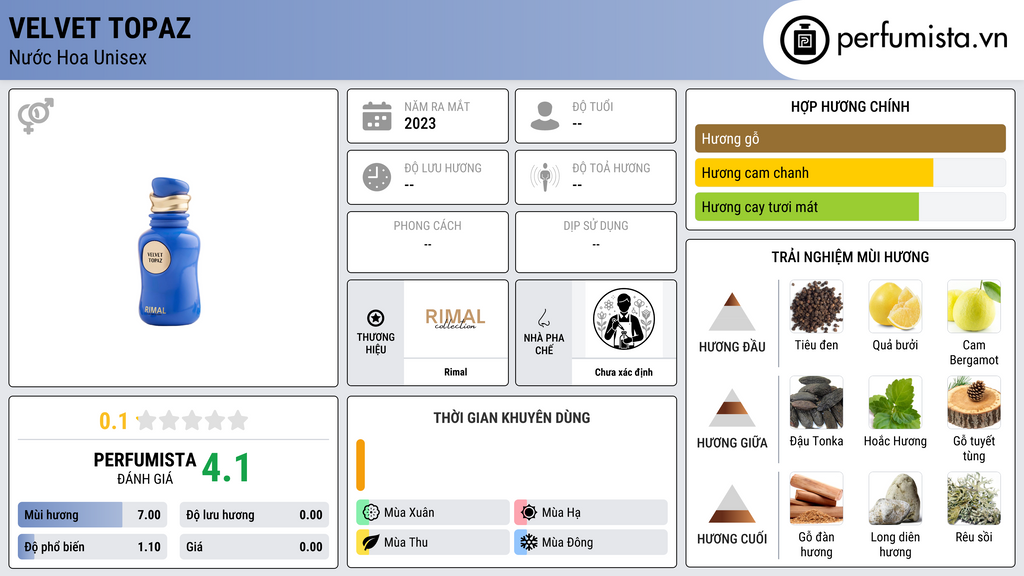Click the Hương cay tươi mát accord bar
Viewport: 1024px width, 576px height.
point(850,207)
